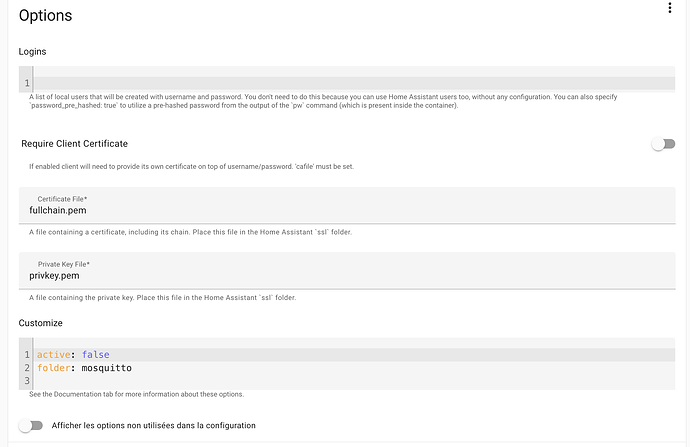This screenshot has height=447, width=690.
Task: Toggle Require Client Certificate switch
Action: click(663, 144)
